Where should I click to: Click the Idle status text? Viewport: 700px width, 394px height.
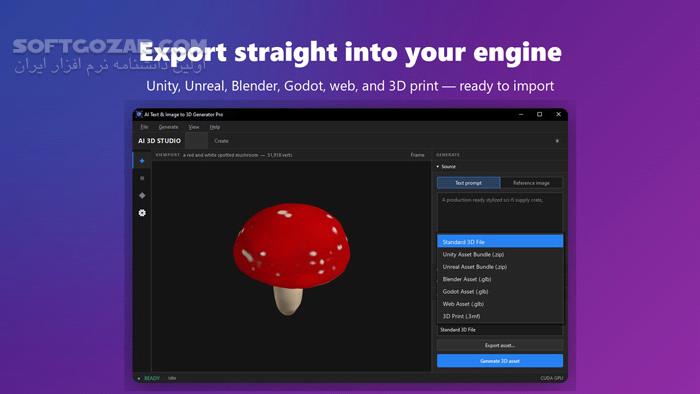click(x=172, y=378)
